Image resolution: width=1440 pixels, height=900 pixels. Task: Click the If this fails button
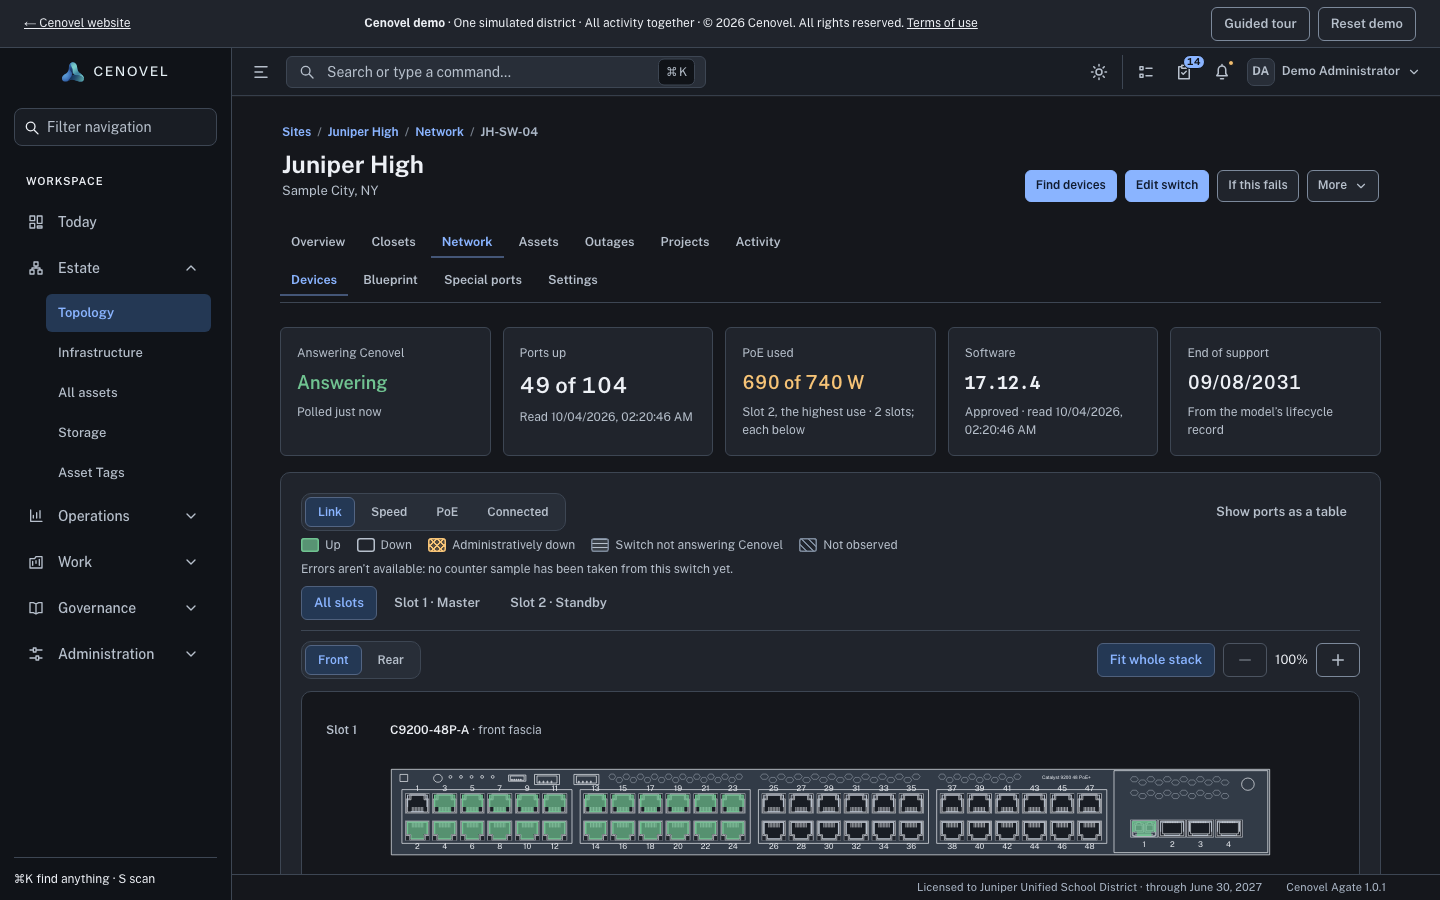pyautogui.click(x=1258, y=186)
